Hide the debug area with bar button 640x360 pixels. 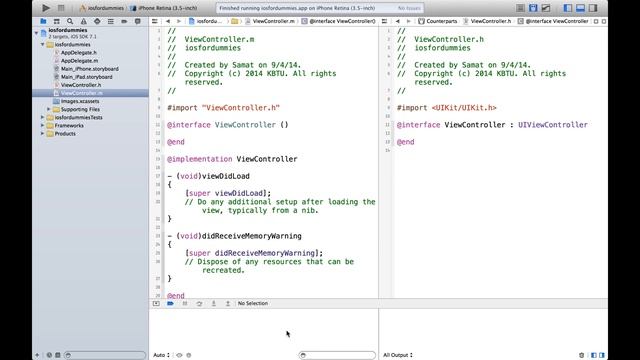(156, 303)
